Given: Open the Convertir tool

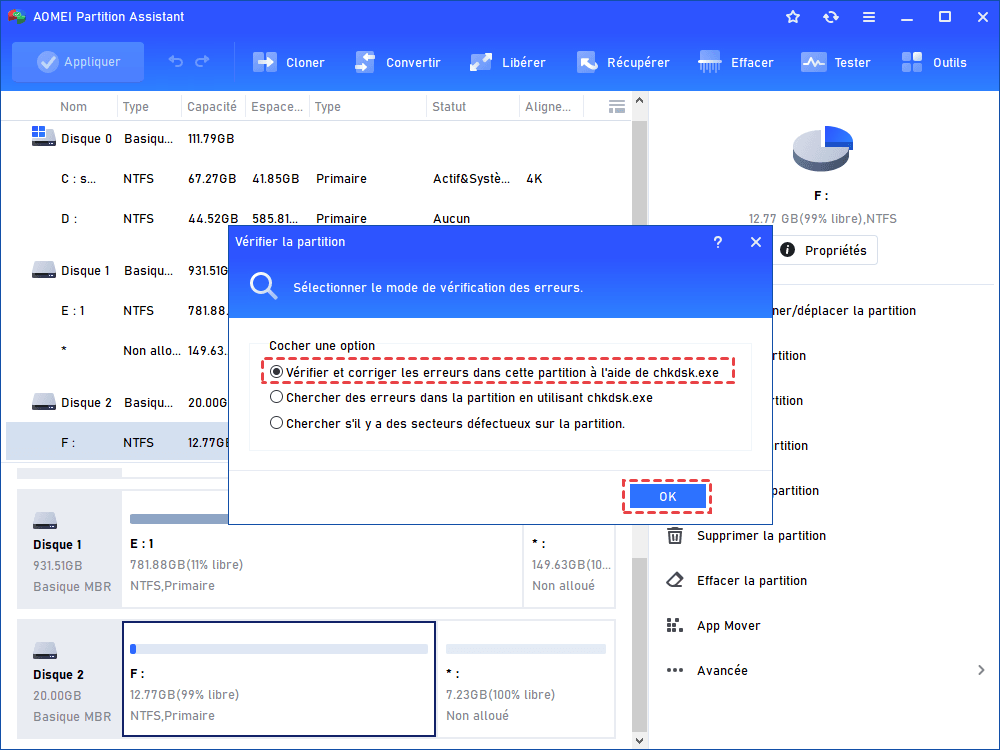Looking at the screenshot, I should [365, 62].
